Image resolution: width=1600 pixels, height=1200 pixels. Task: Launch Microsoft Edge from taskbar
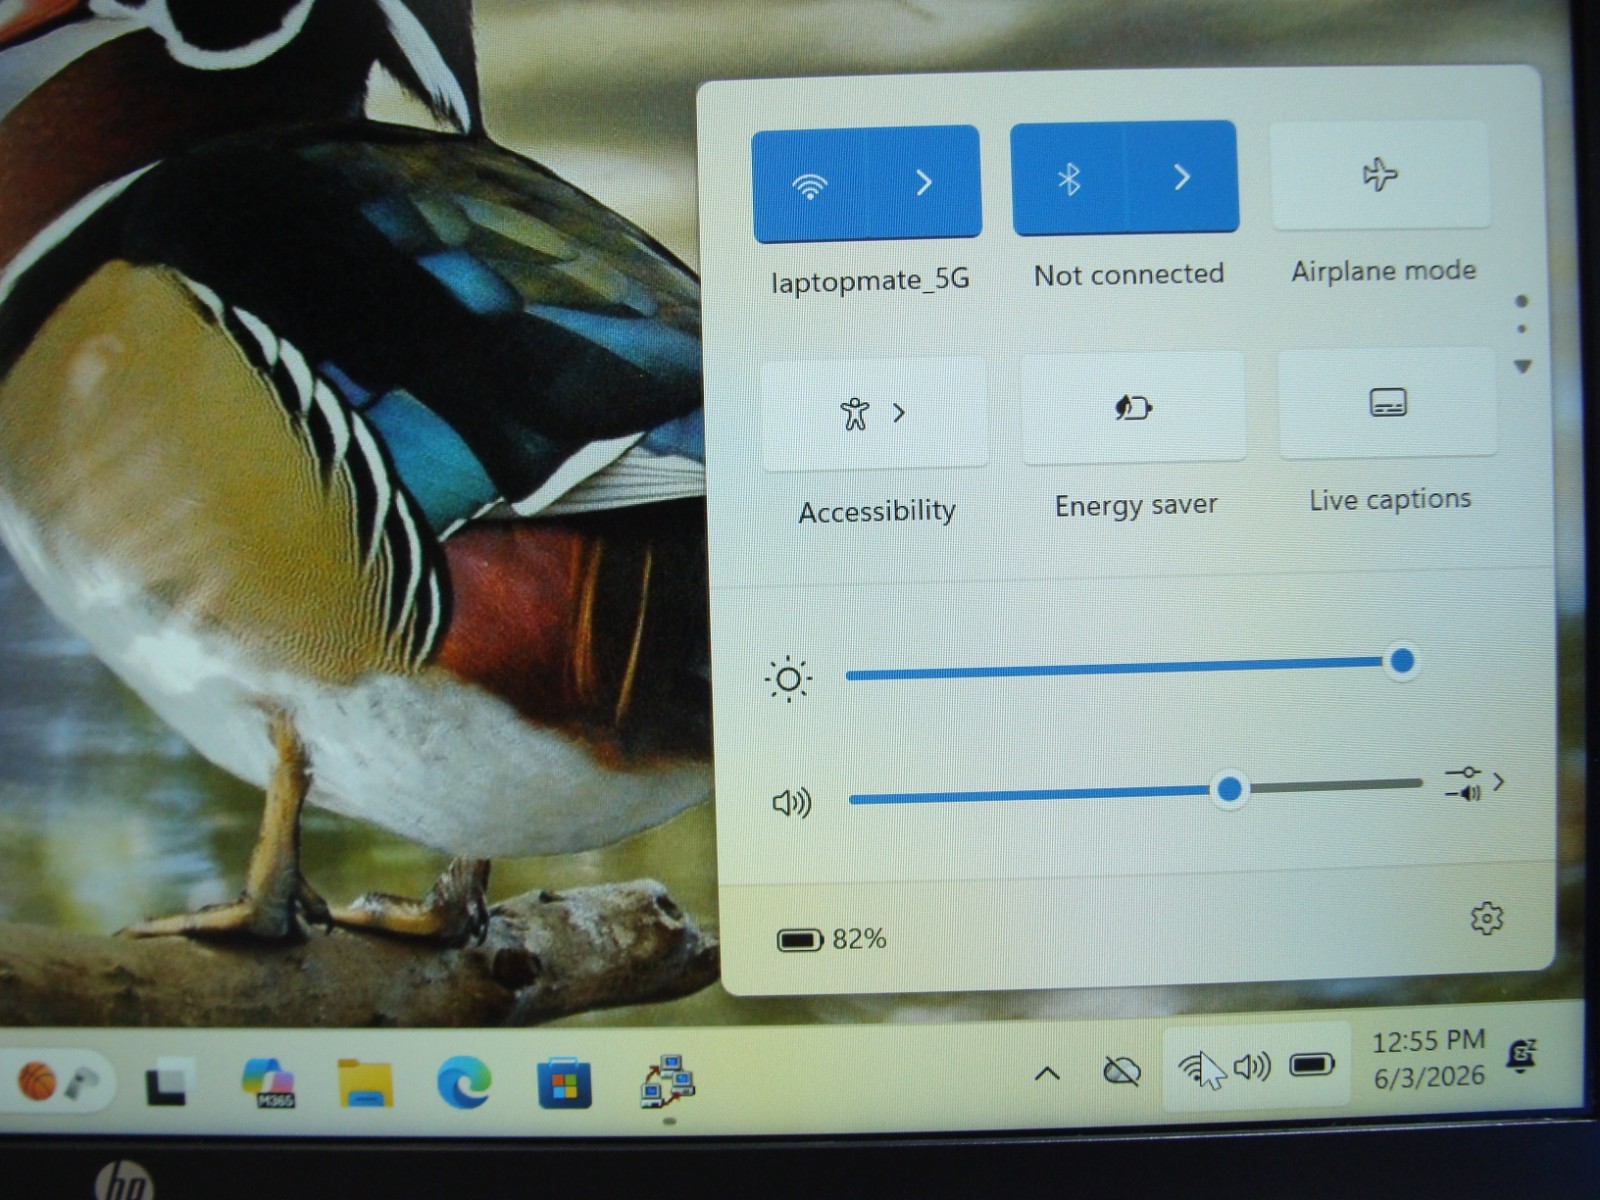pyautogui.click(x=463, y=1082)
